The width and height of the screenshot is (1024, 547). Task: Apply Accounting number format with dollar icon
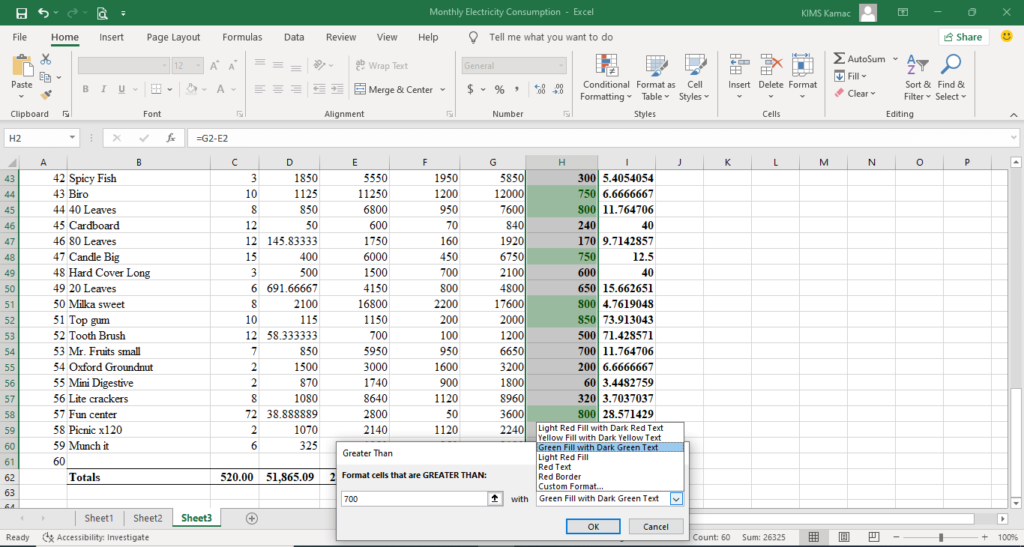pos(470,89)
